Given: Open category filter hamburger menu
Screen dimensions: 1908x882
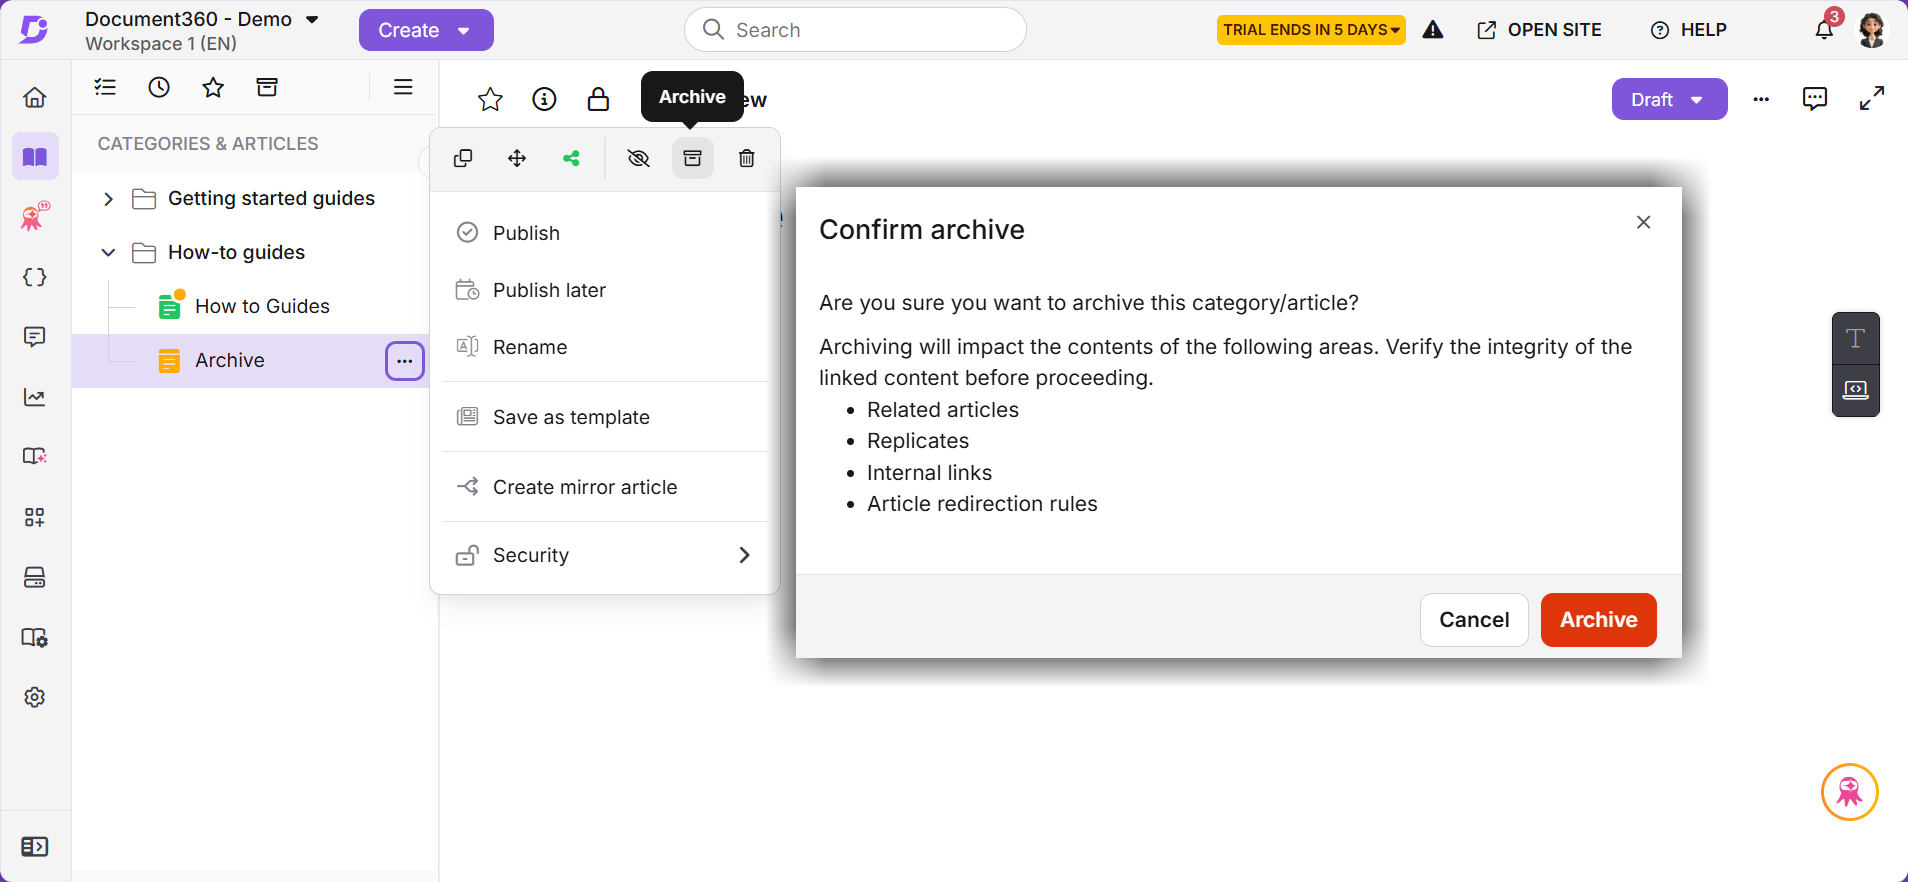Looking at the screenshot, I should 403,87.
